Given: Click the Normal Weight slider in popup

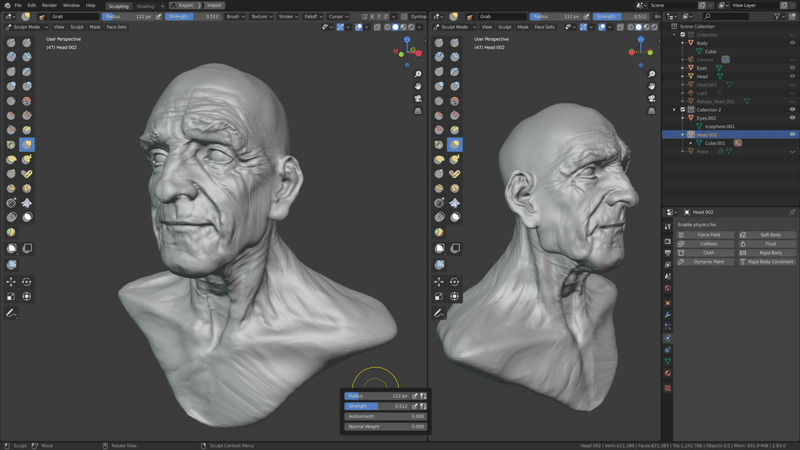Looking at the screenshot, I should point(385,427).
